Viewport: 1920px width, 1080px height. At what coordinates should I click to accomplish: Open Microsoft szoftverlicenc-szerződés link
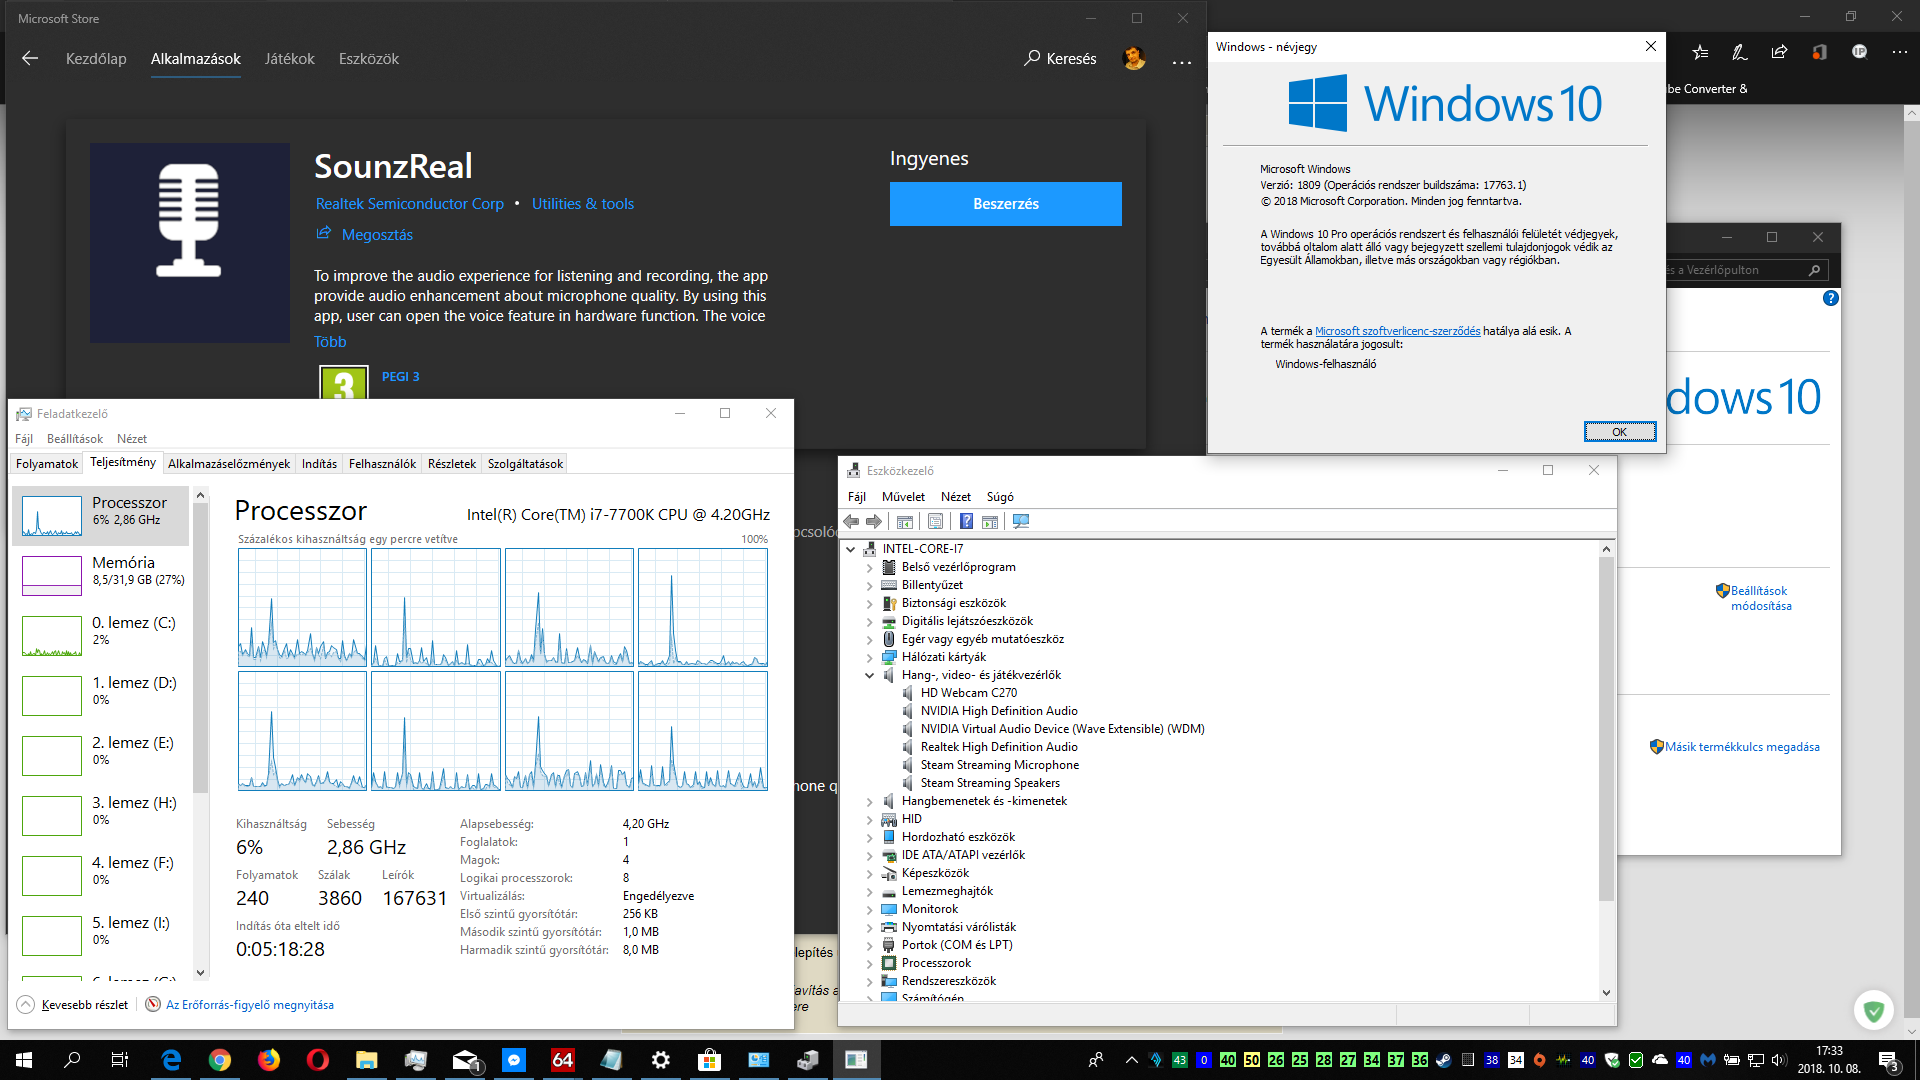click(1397, 331)
